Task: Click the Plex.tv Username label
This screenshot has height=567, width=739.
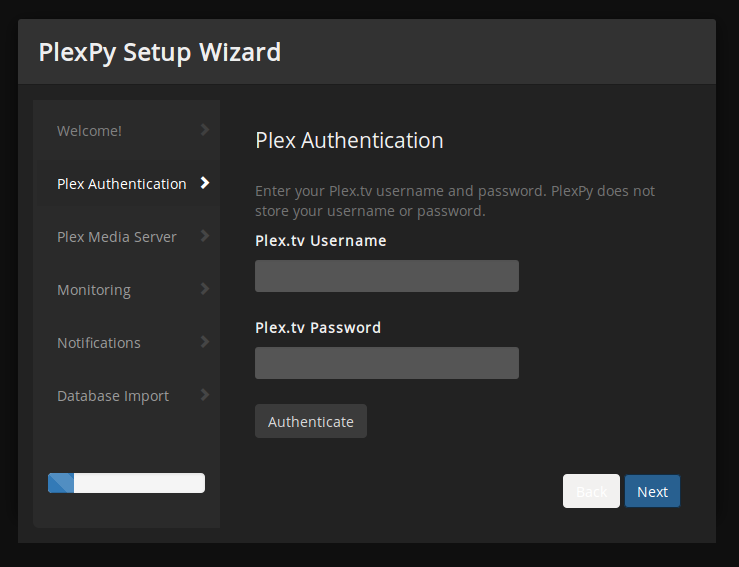Action: (x=320, y=241)
